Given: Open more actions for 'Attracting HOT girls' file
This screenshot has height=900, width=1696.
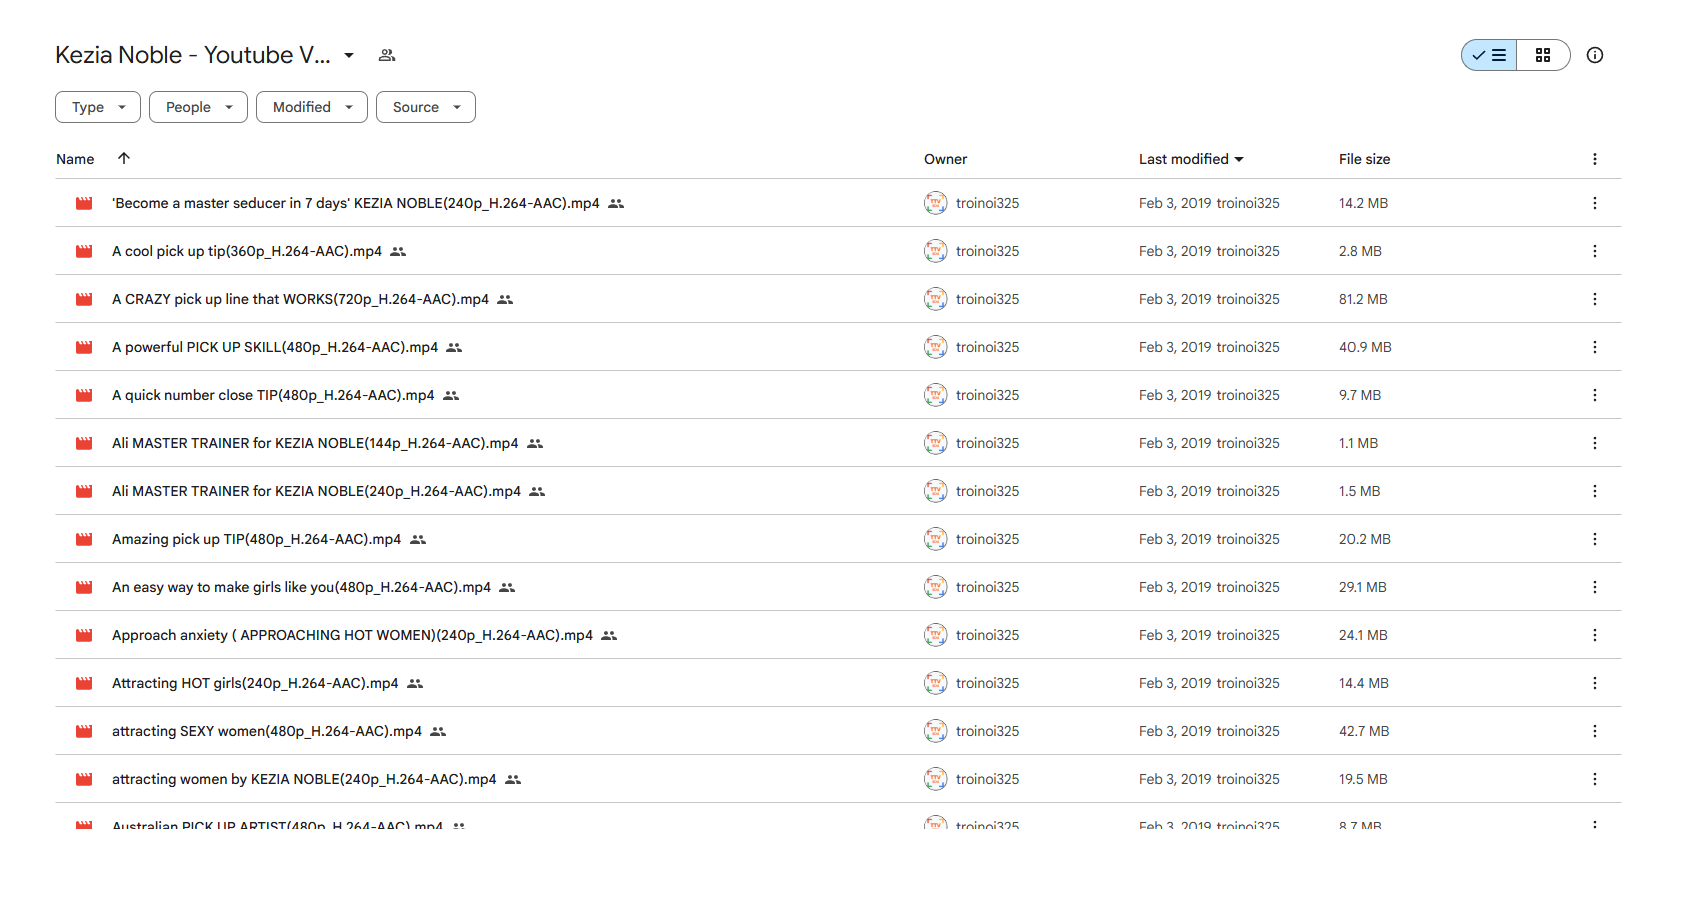Looking at the screenshot, I should click(x=1595, y=683).
